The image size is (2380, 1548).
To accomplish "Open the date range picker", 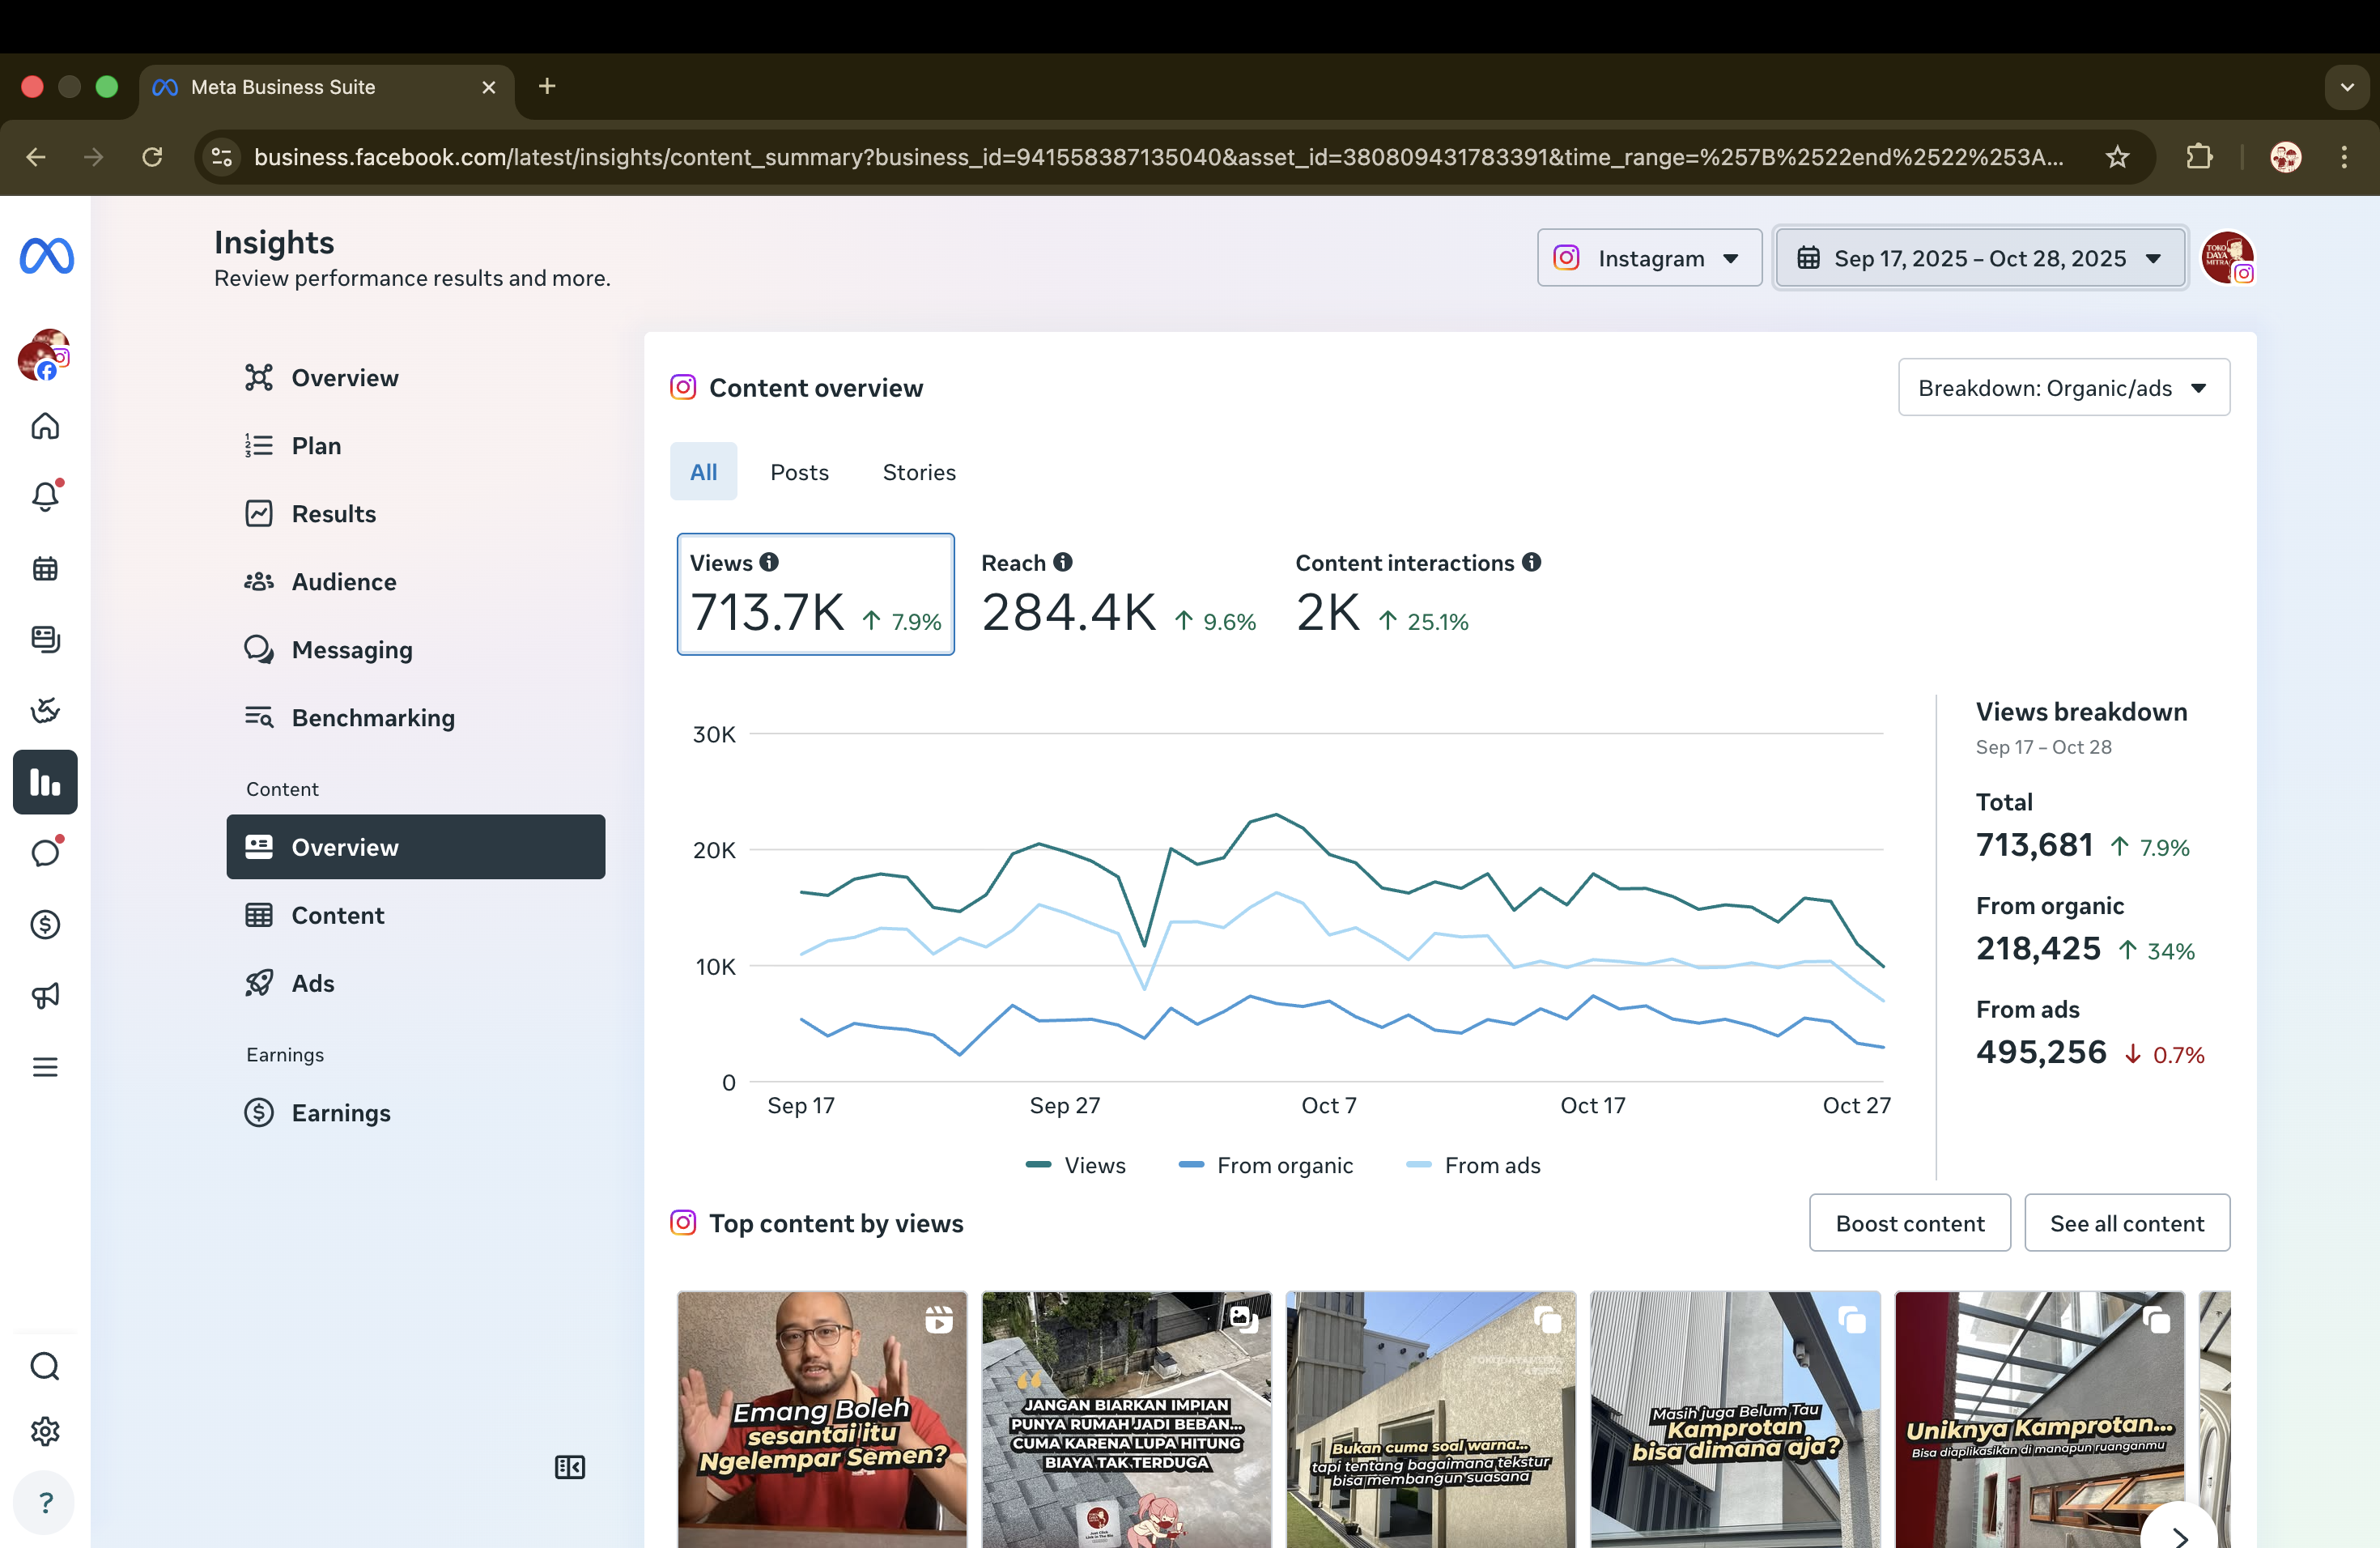I will tap(1980, 258).
